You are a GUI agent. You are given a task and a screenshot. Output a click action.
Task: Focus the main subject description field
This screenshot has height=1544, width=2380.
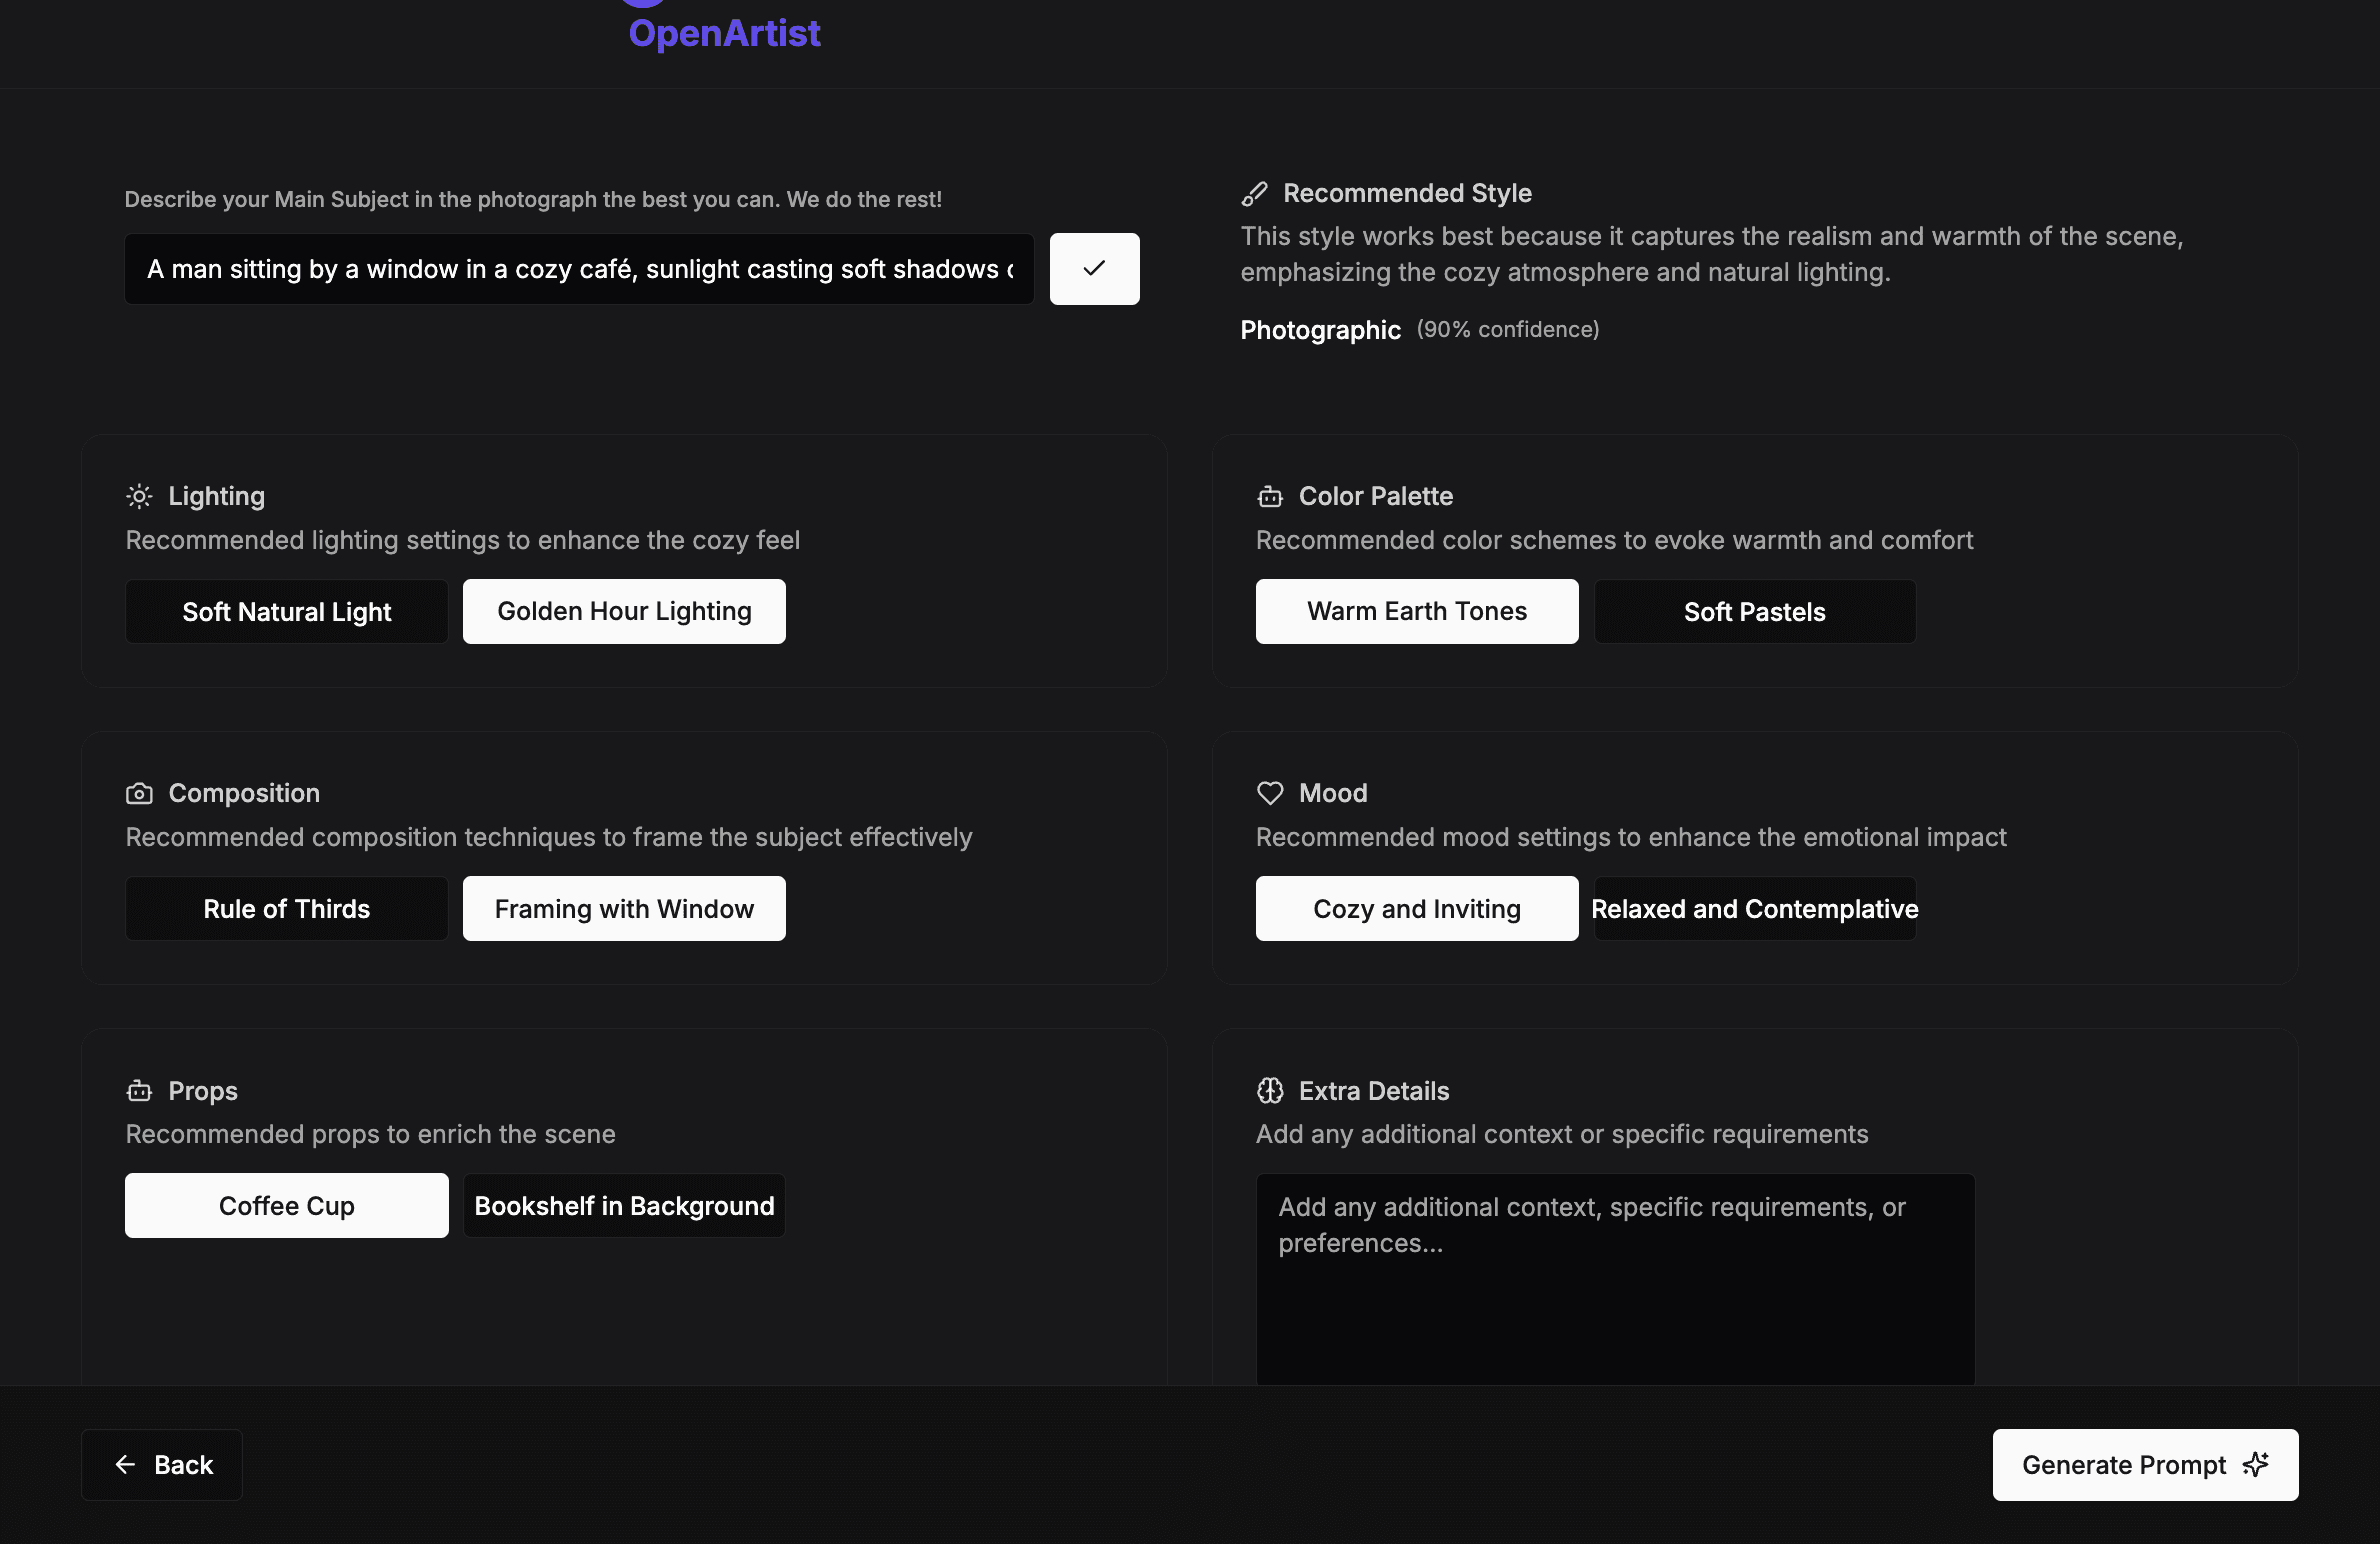(x=579, y=268)
